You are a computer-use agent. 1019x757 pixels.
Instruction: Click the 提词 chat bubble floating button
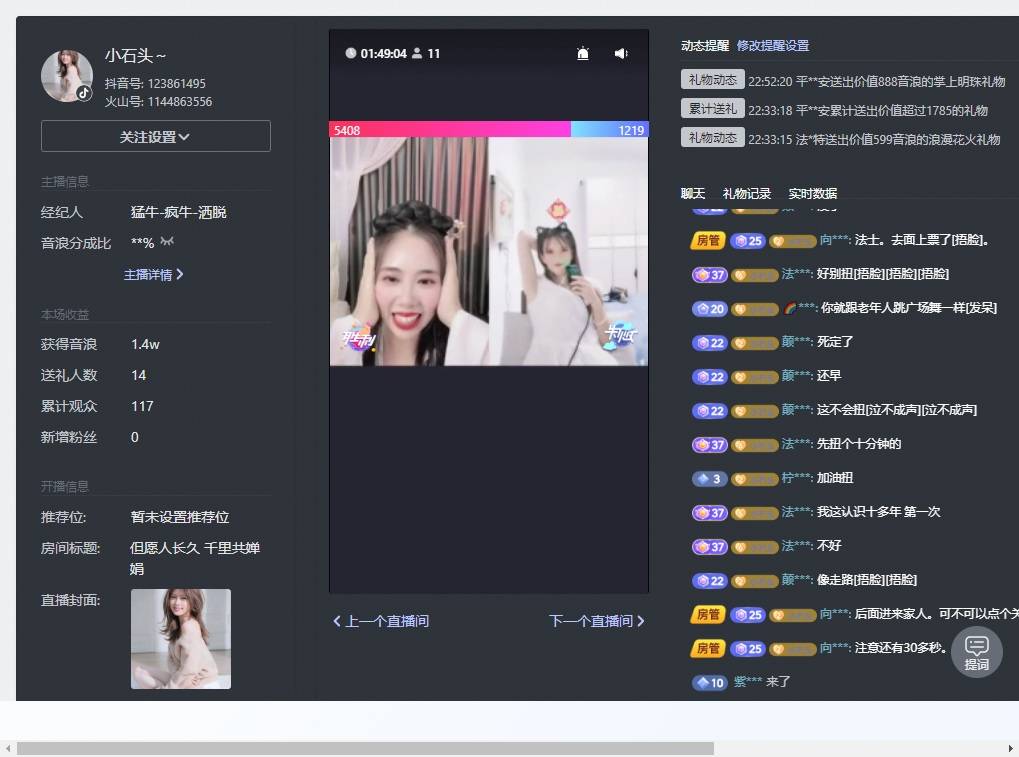pyautogui.click(x=976, y=652)
